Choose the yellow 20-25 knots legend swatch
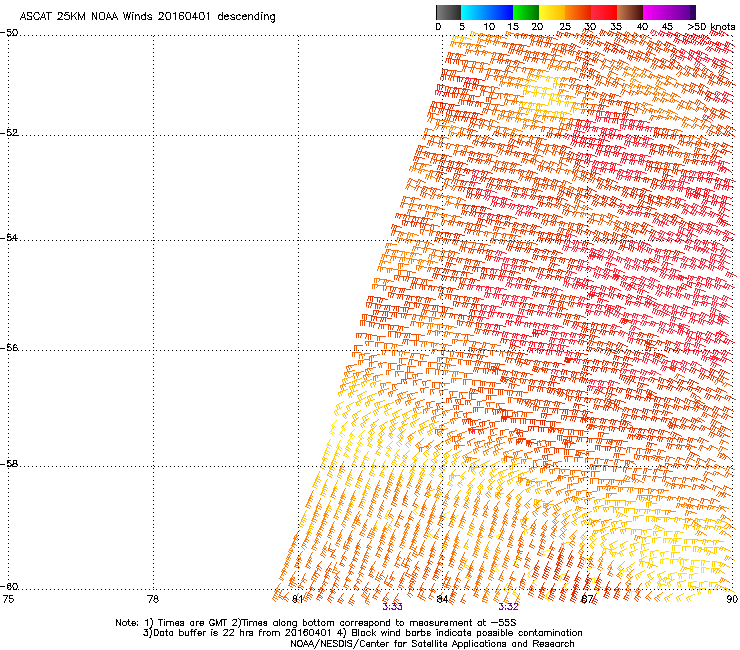The width and height of the screenshot is (740, 650). pos(552,12)
